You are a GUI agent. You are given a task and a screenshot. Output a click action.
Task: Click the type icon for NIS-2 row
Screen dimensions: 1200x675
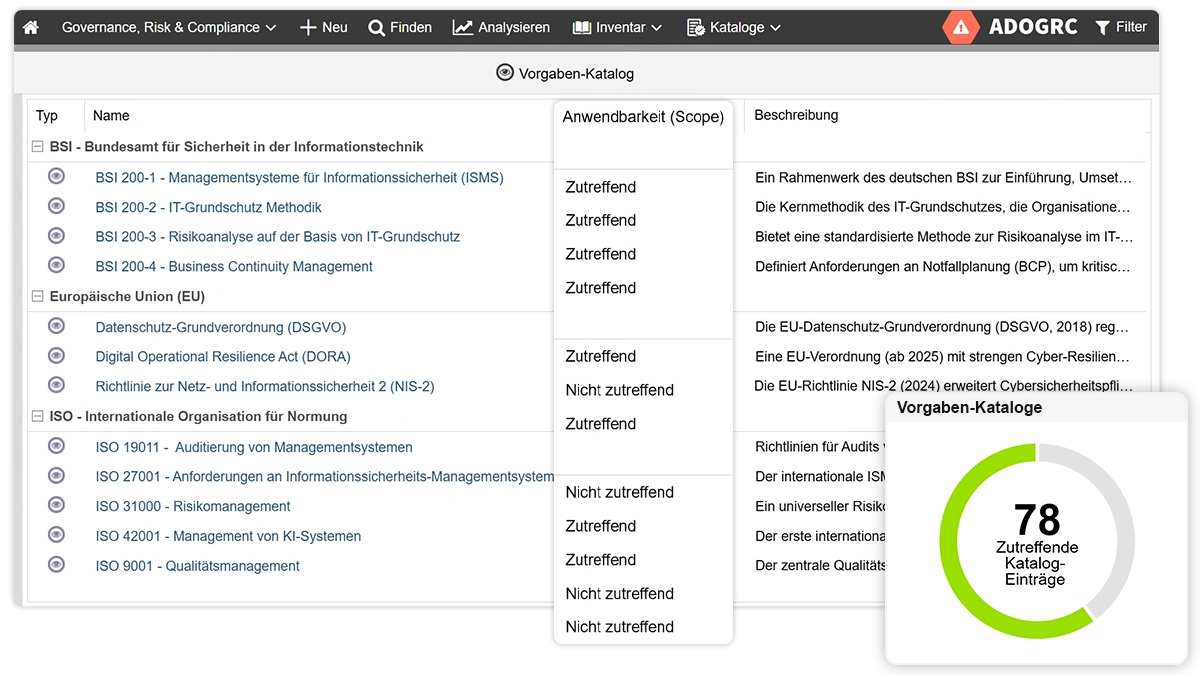coord(56,386)
